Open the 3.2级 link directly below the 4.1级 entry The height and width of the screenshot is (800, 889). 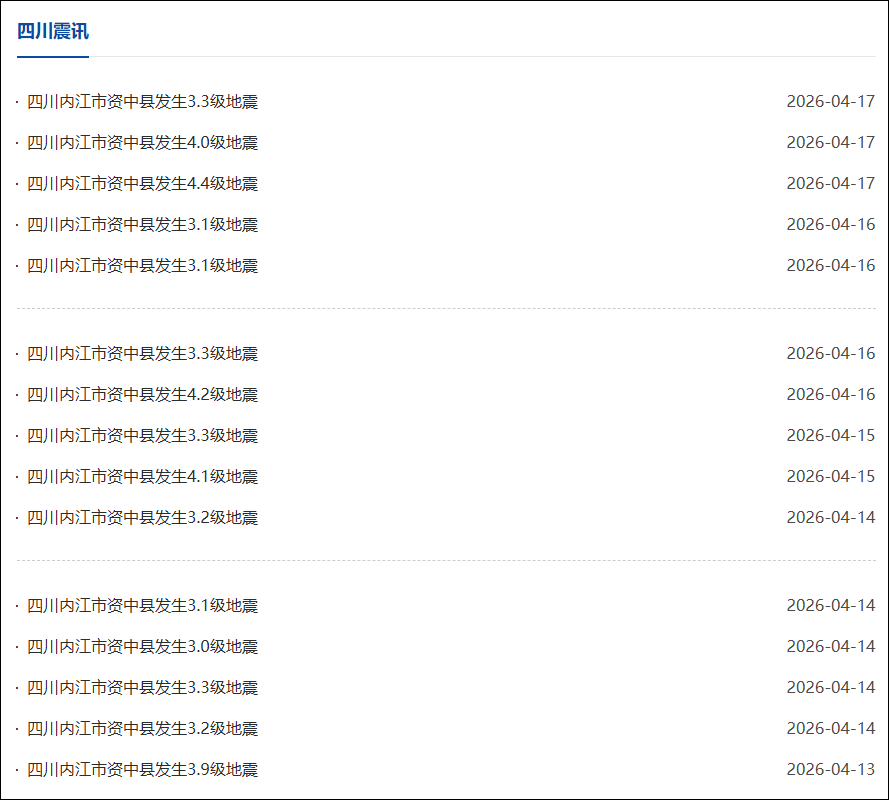[x=142, y=518]
